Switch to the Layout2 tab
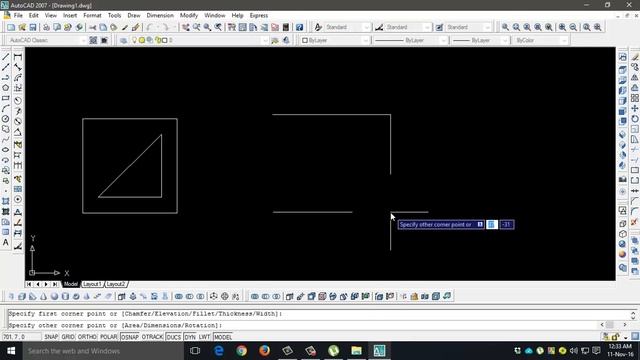 (x=116, y=284)
